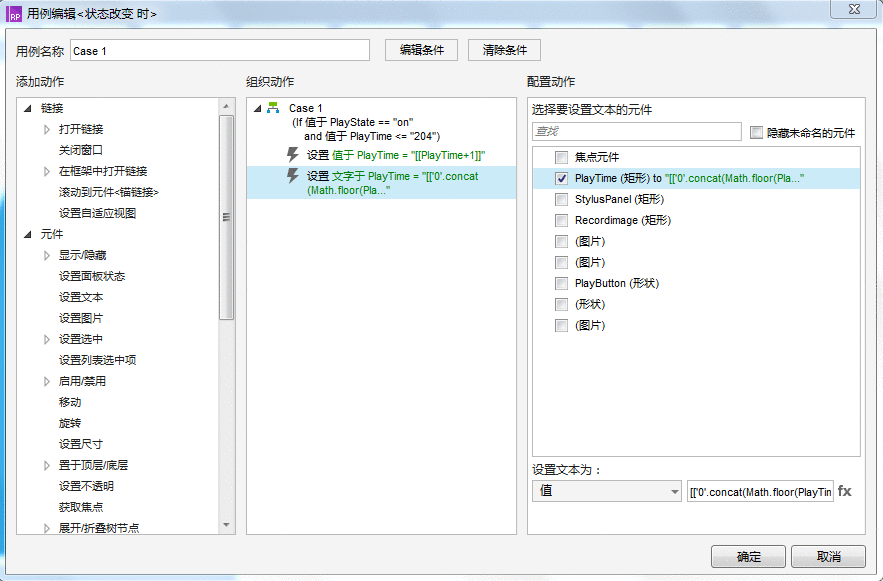
Task: Collapse the Case 1 tree node
Action: [258, 108]
